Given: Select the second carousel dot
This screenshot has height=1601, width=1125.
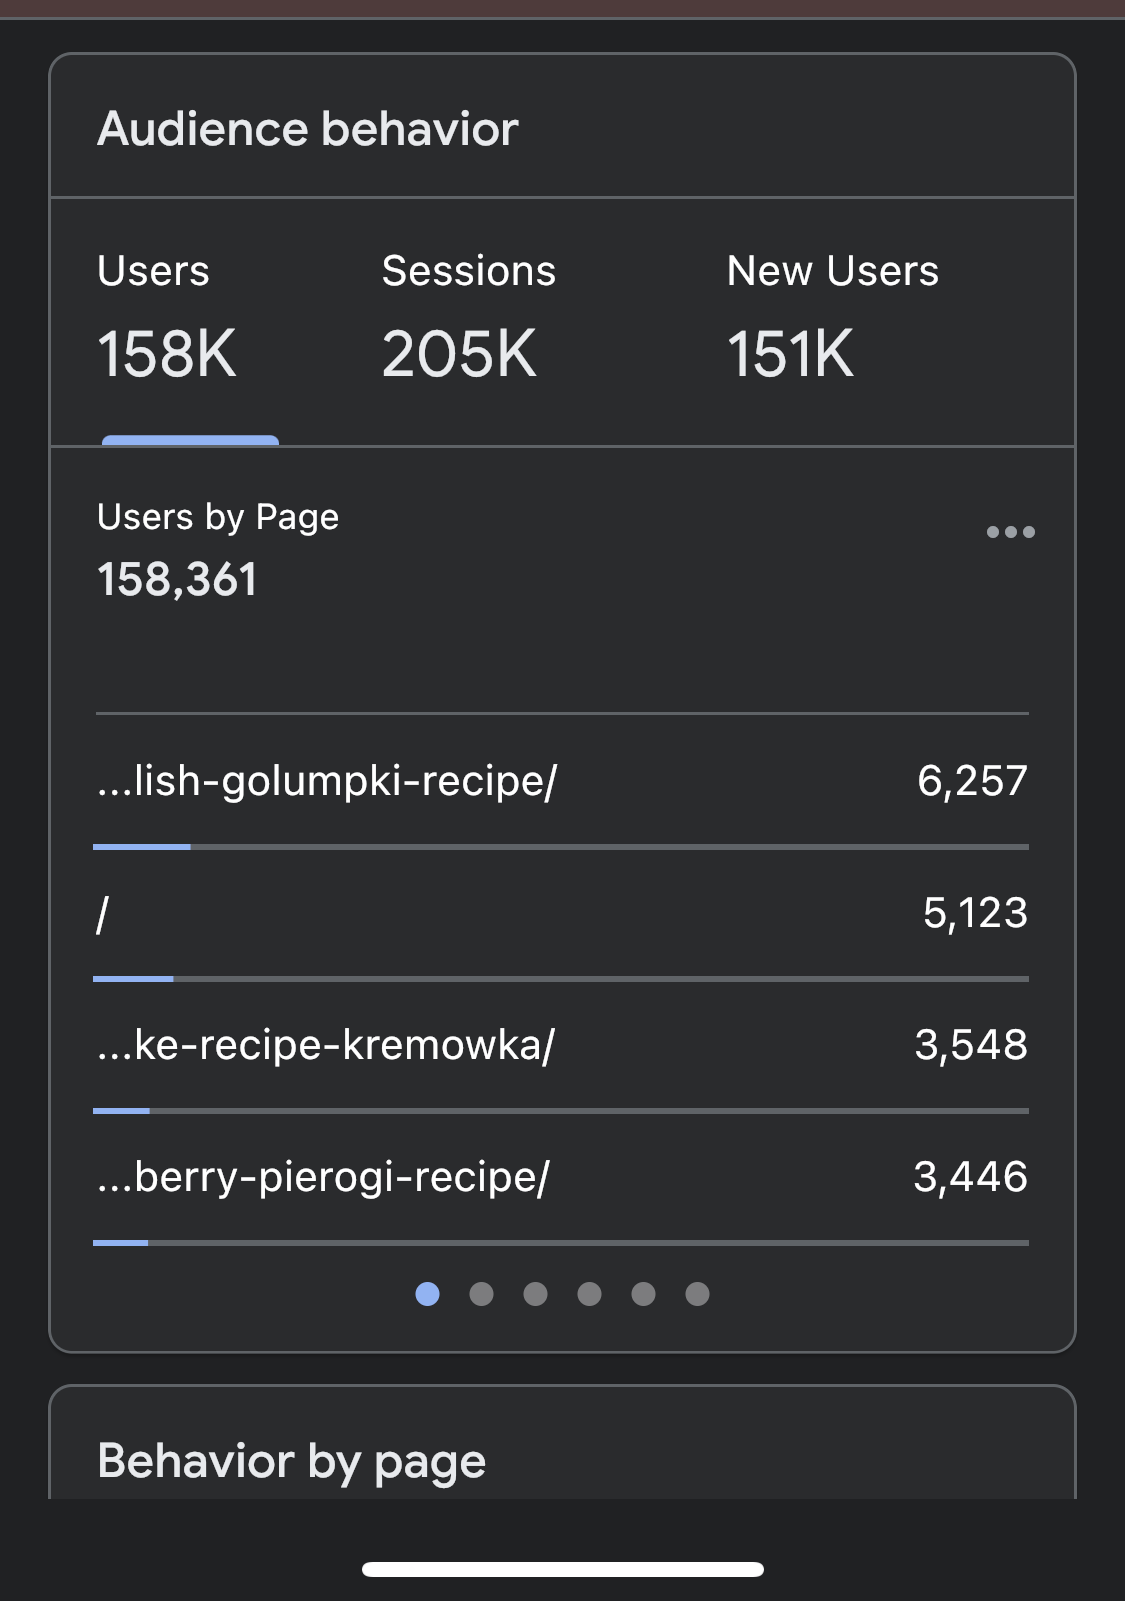Looking at the screenshot, I should coord(481,1294).
